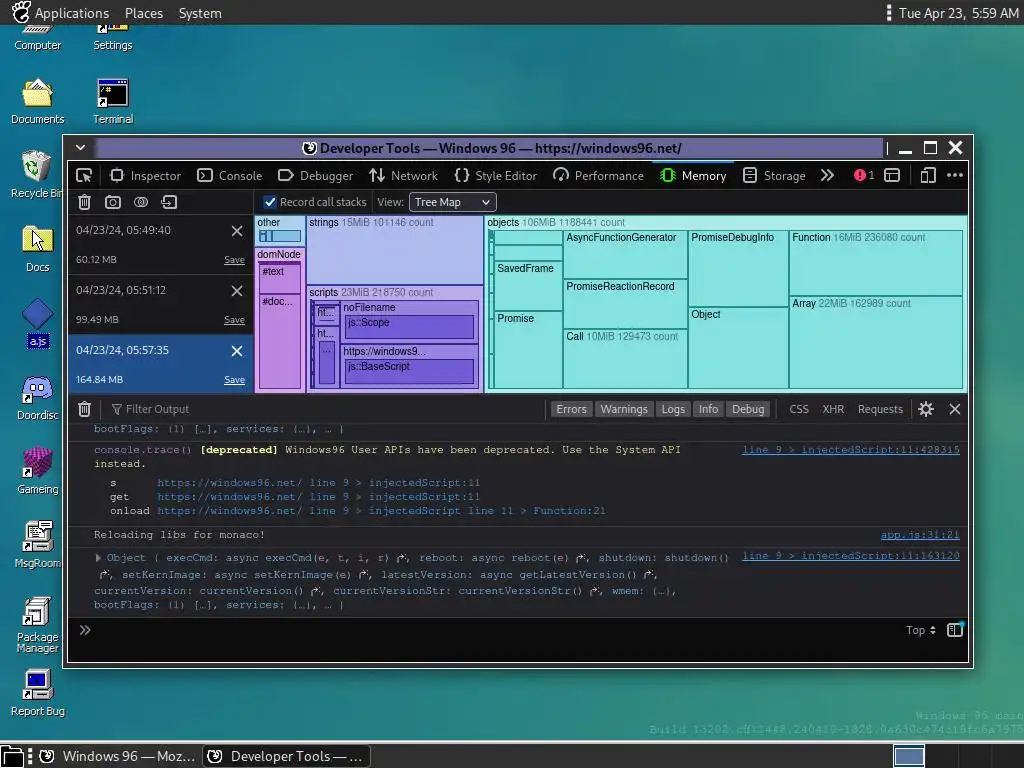Delete the 05:49:40 snapshot

[237, 231]
